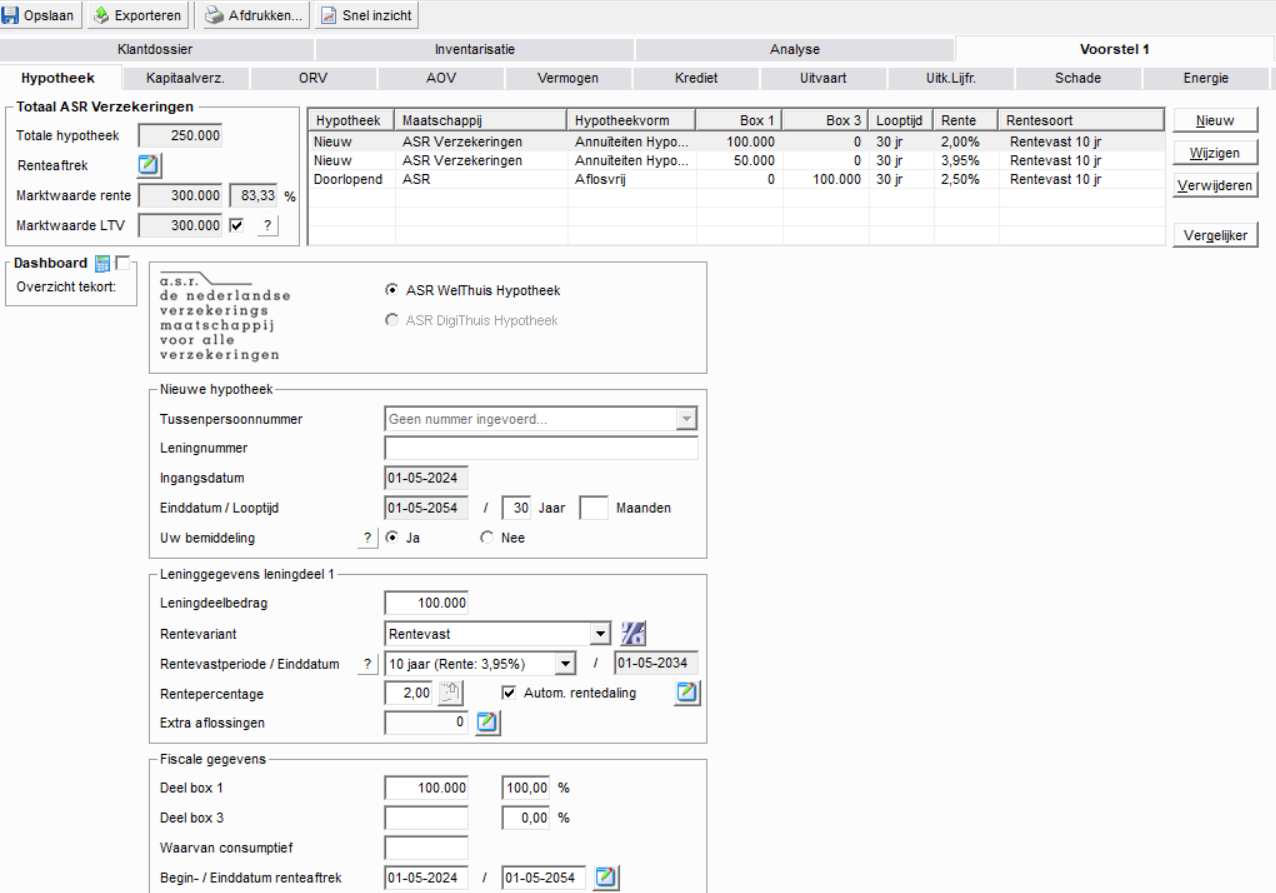This screenshot has width=1276, height=893.
Task: Open the Krediet sub-tab
Action: click(696, 78)
